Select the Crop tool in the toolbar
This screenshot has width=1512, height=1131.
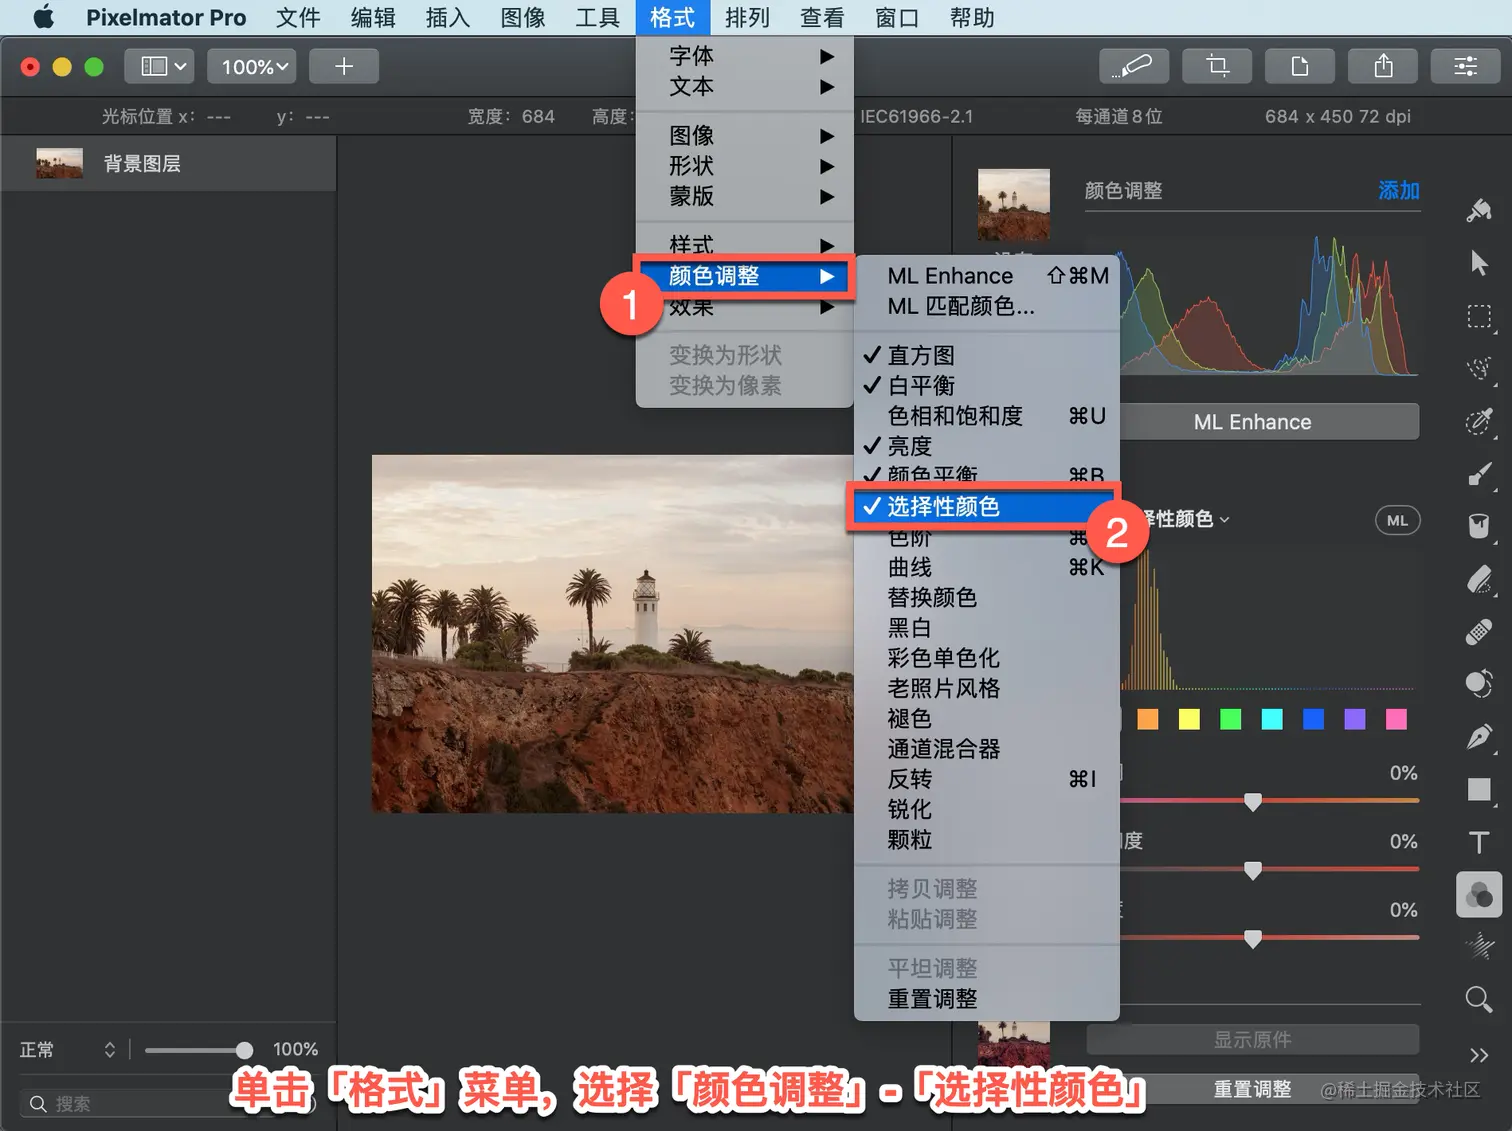(x=1217, y=66)
